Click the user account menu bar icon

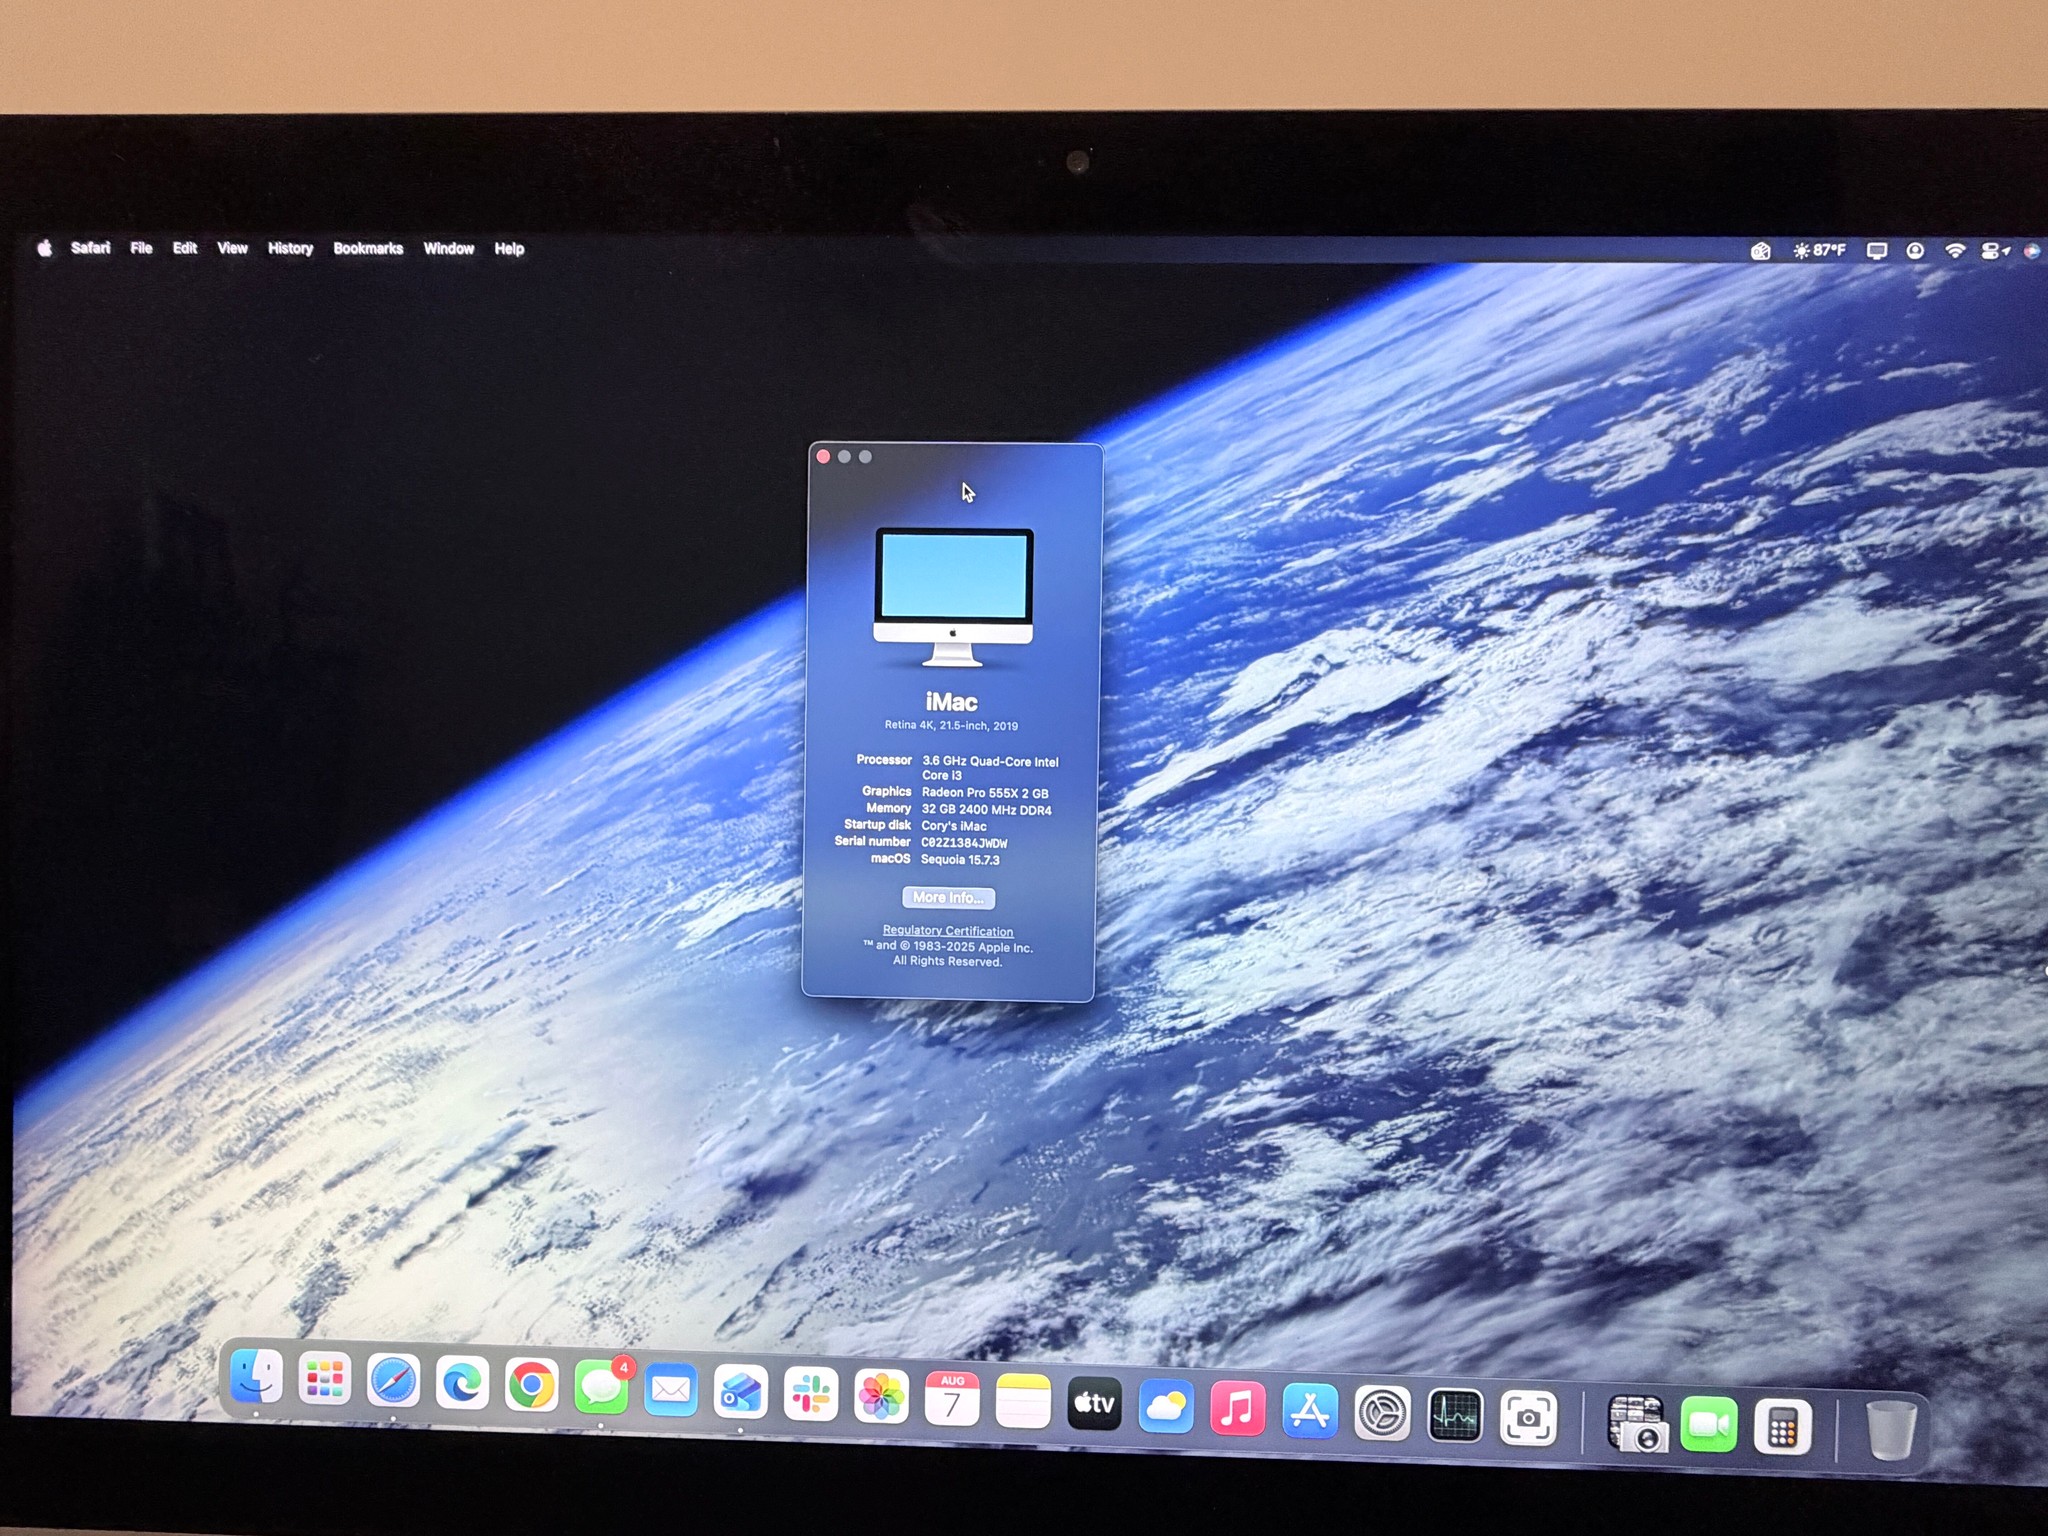click(1915, 251)
